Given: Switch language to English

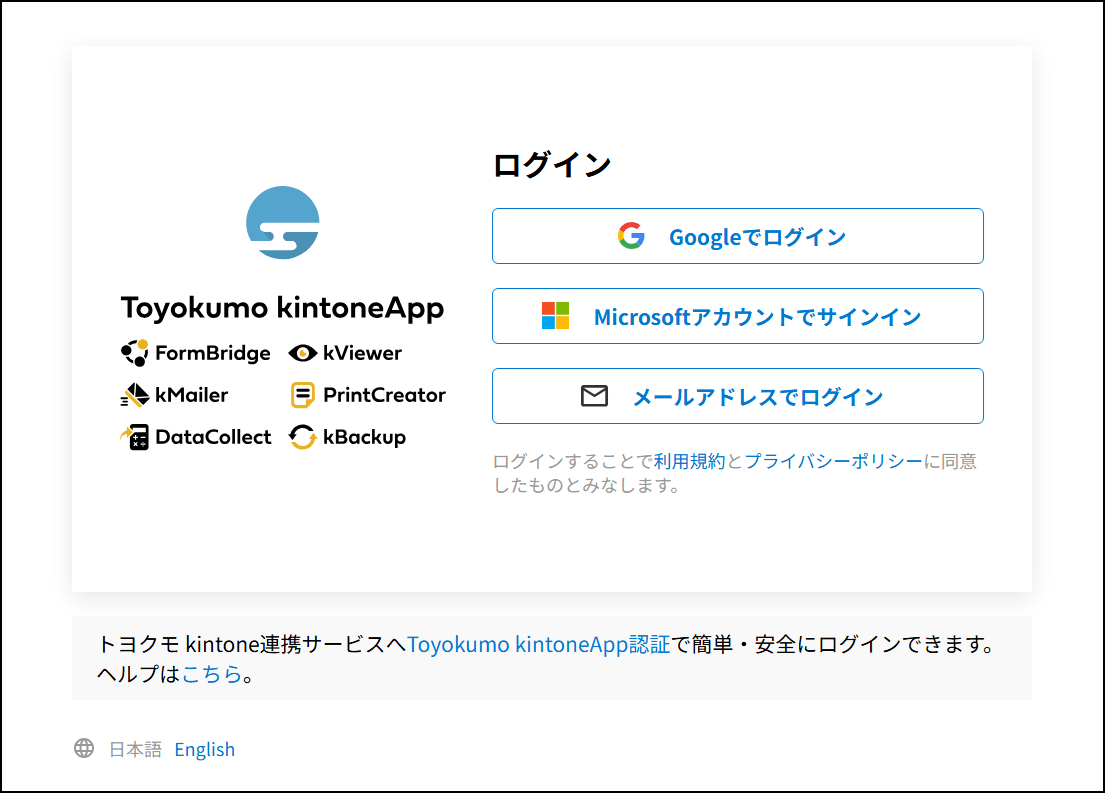Looking at the screenshot, I should point(204,749).
